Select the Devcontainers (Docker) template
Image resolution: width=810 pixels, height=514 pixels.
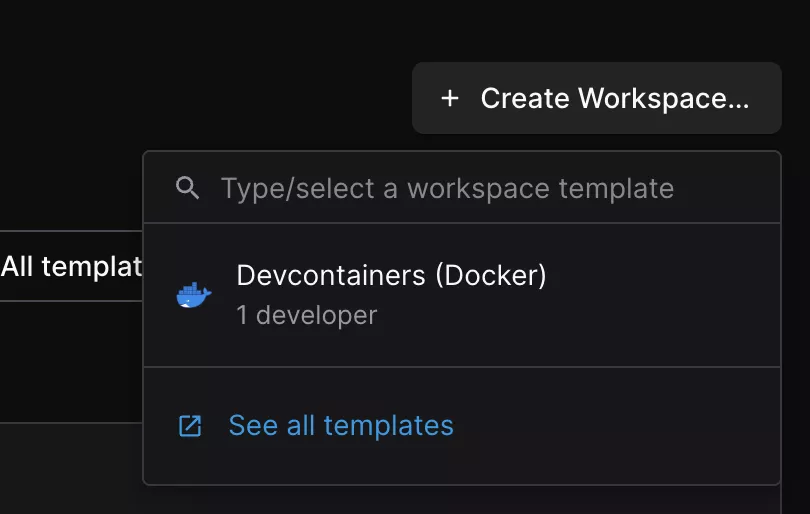pyautogui.click(x=462, y=295)
